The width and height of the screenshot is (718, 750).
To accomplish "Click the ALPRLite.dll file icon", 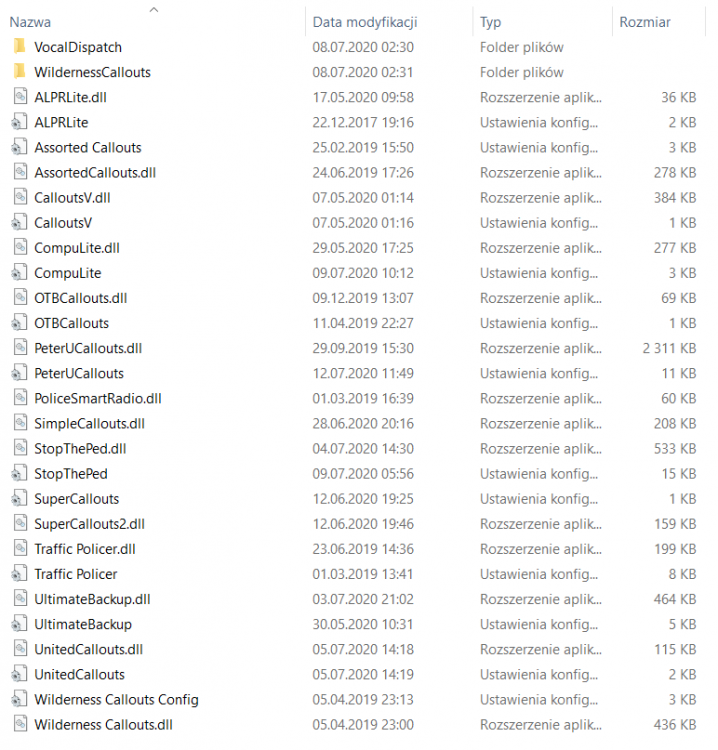I will [x=20, y=97].
